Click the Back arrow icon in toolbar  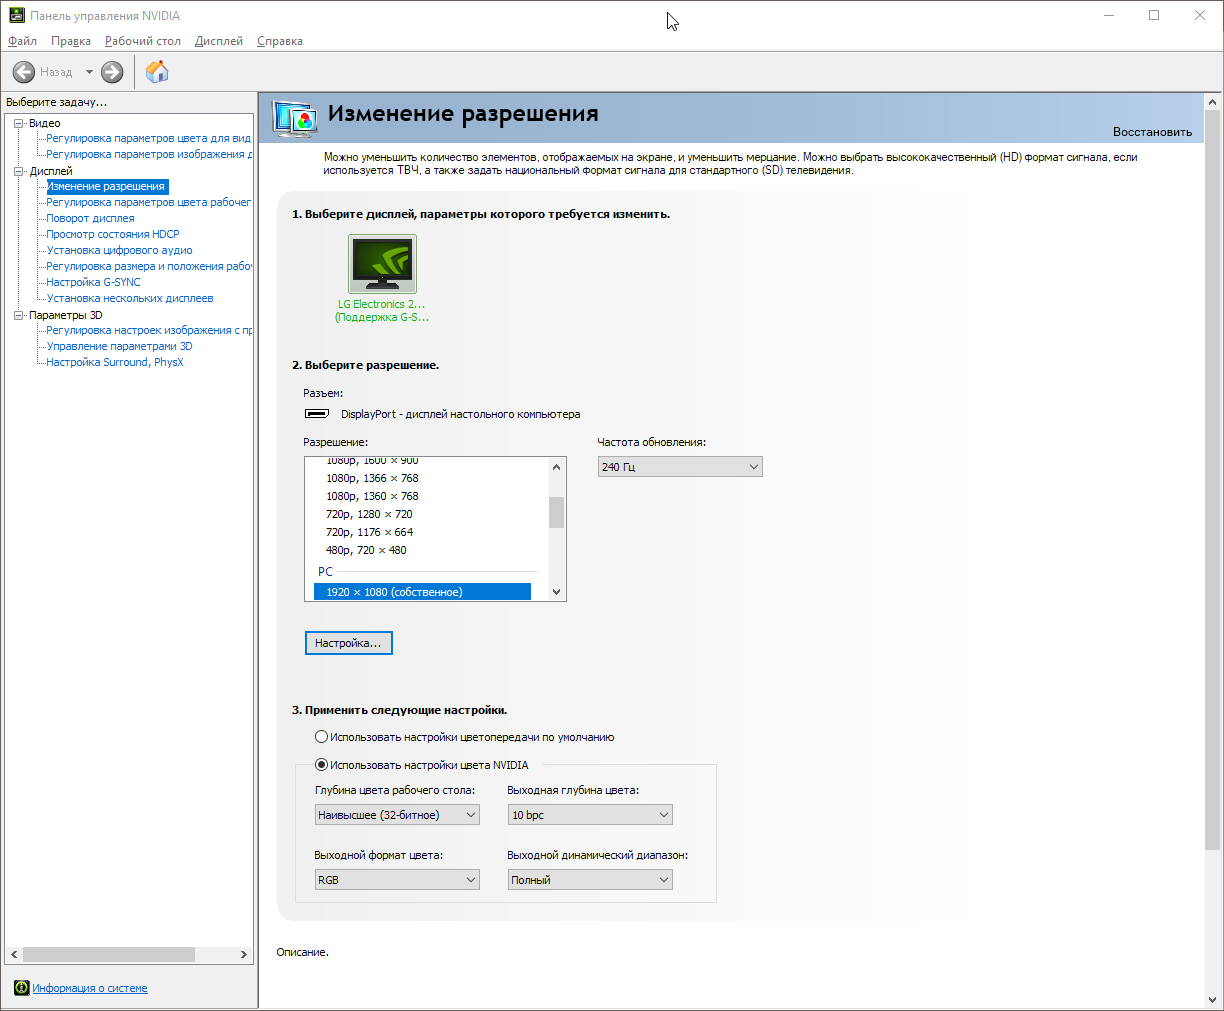pyautogui.click(x=24, y=72)
